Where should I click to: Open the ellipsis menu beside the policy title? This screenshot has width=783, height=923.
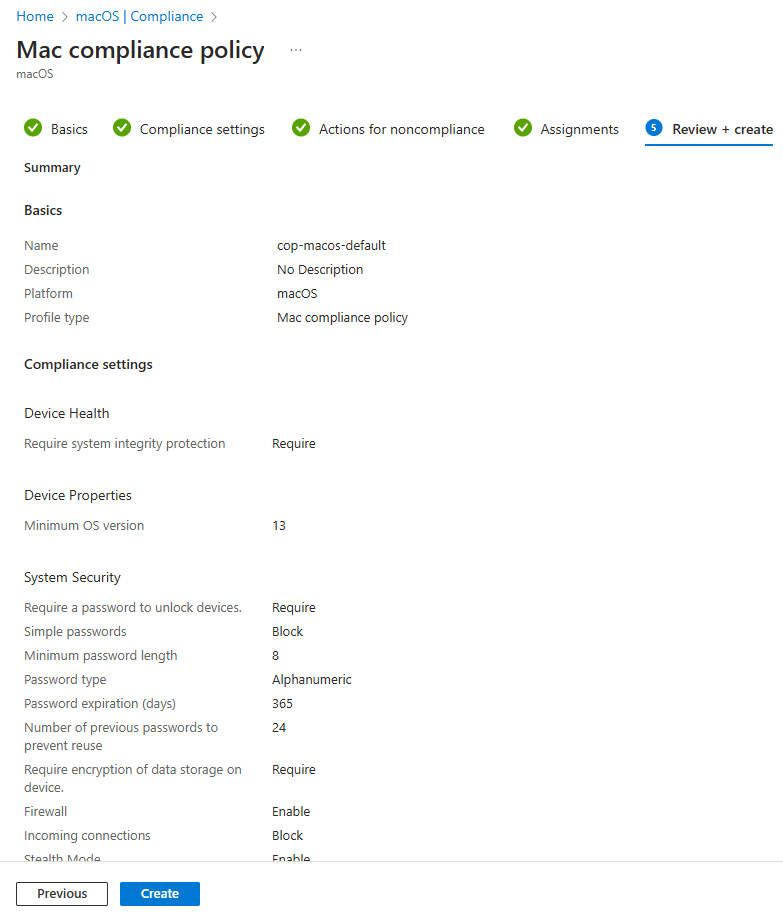pos(295,50)
